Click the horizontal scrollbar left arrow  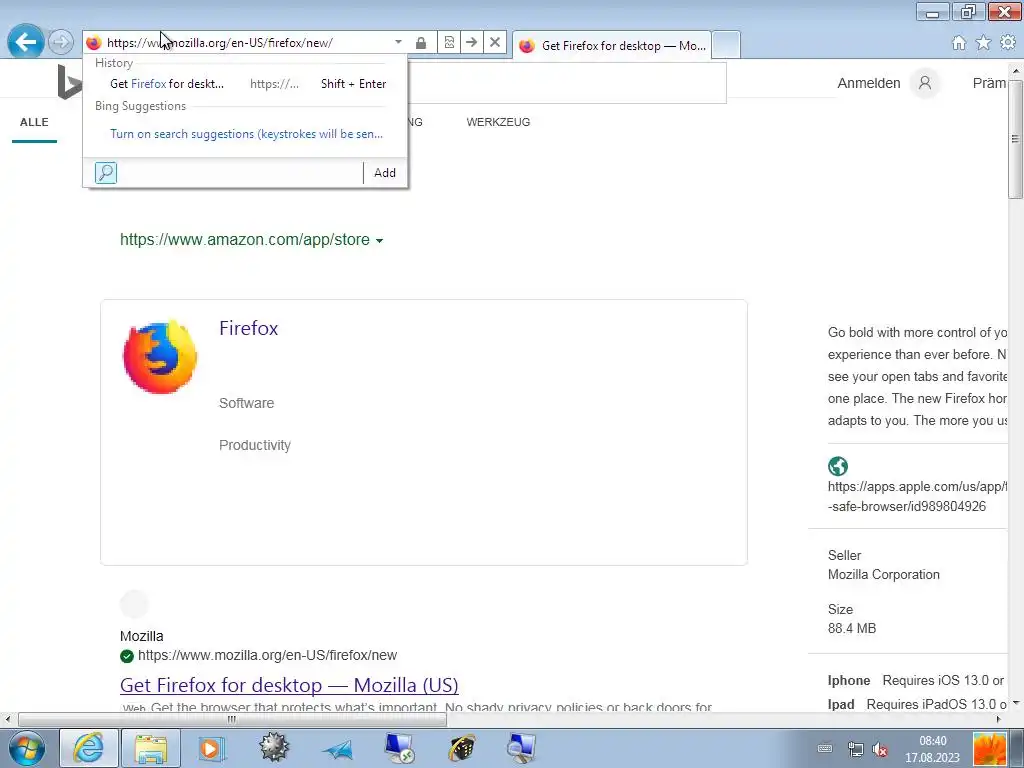point(8,720)
